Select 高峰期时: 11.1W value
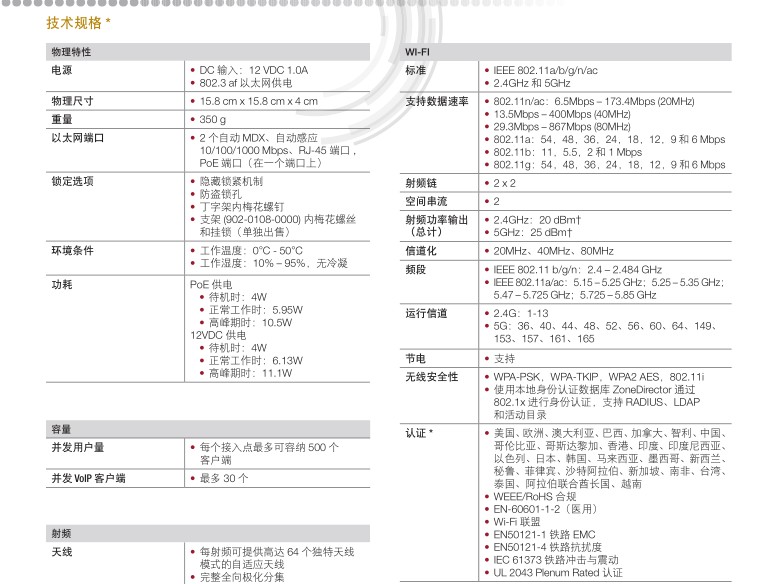 pos(250,373)
